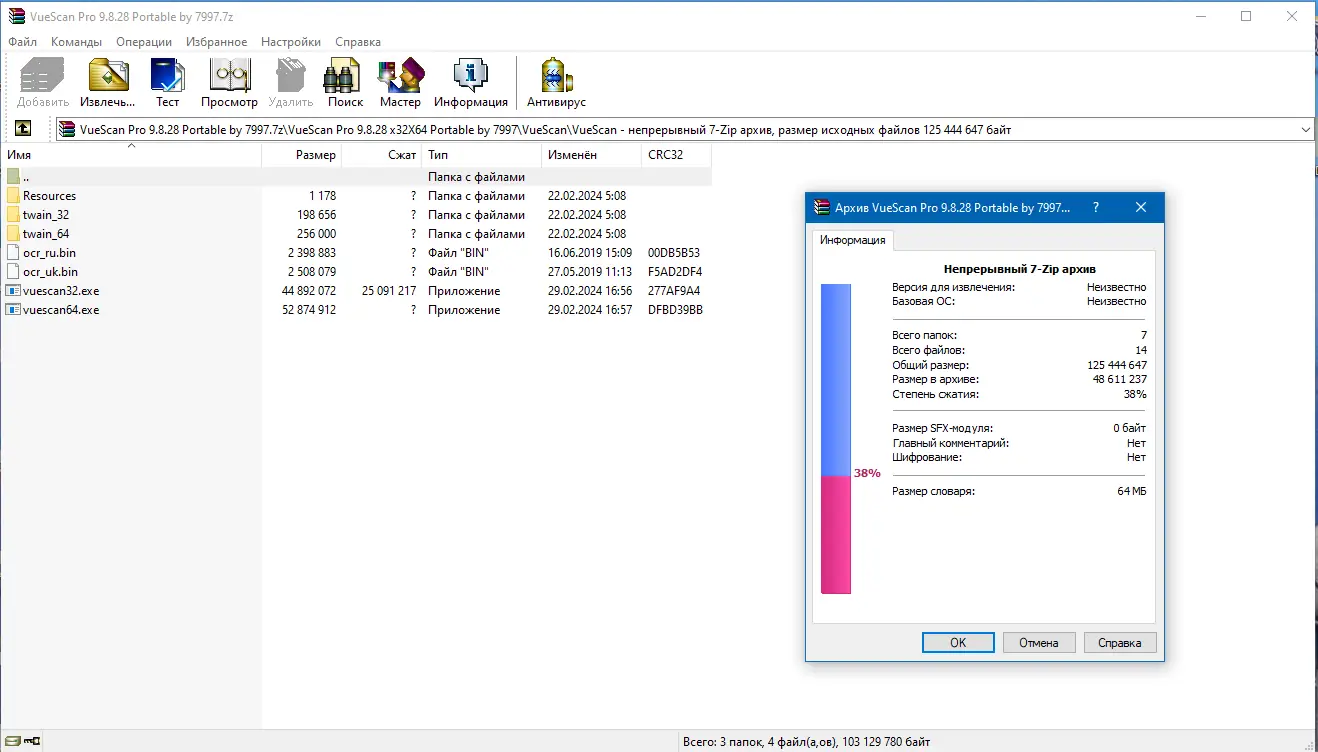Click Отмена in the info dialog
1318x752 pixels.
[x=1039, y=642]
